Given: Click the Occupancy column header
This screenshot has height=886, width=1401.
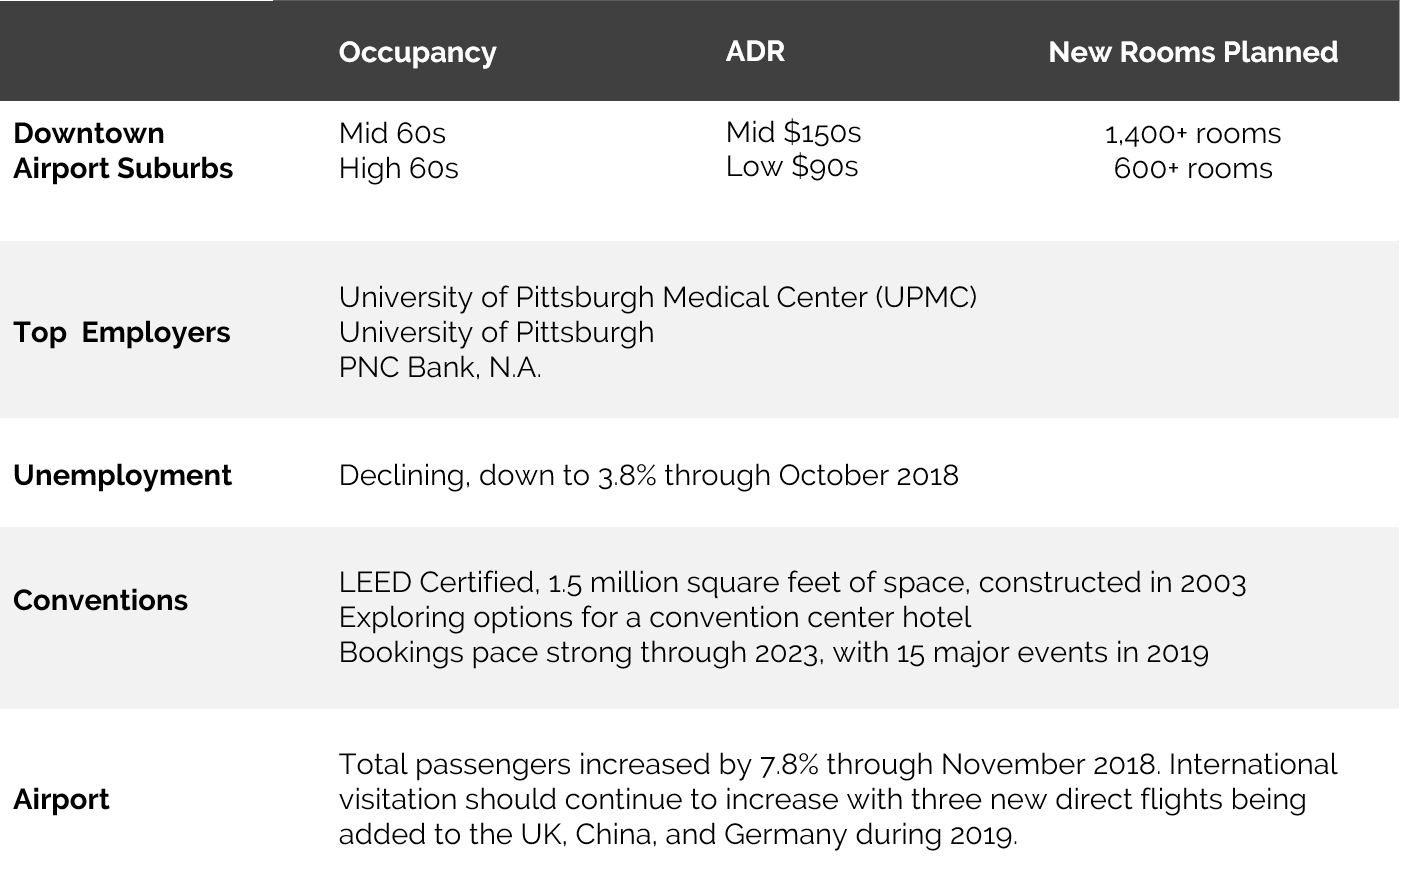Looking at the screenshot, I should point(417,52).
